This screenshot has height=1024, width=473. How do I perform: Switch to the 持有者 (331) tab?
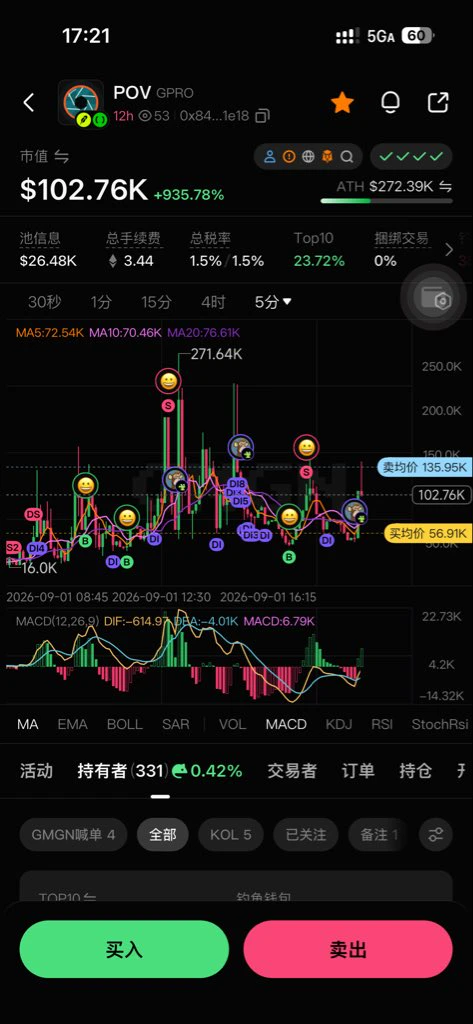pos(123,771)
